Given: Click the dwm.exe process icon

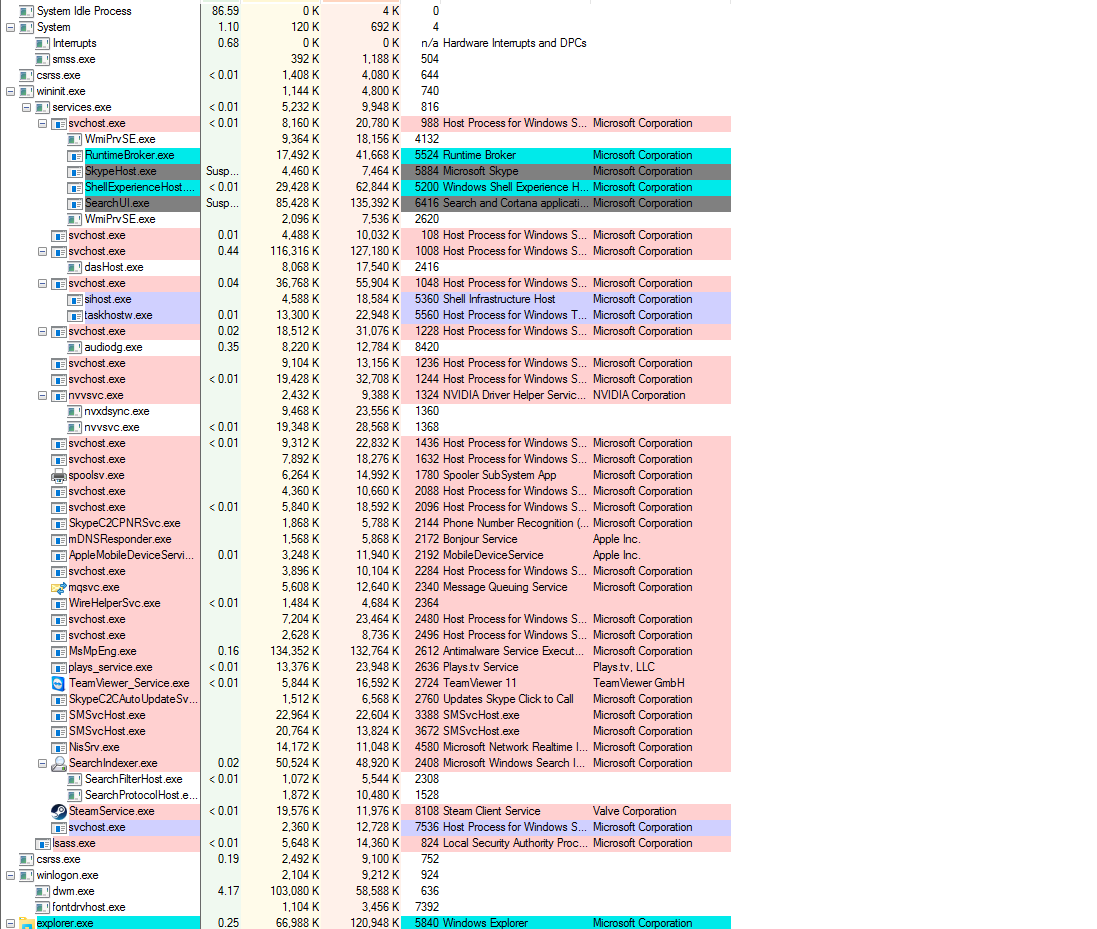Looking at the screenshot, I should (43, 891).
